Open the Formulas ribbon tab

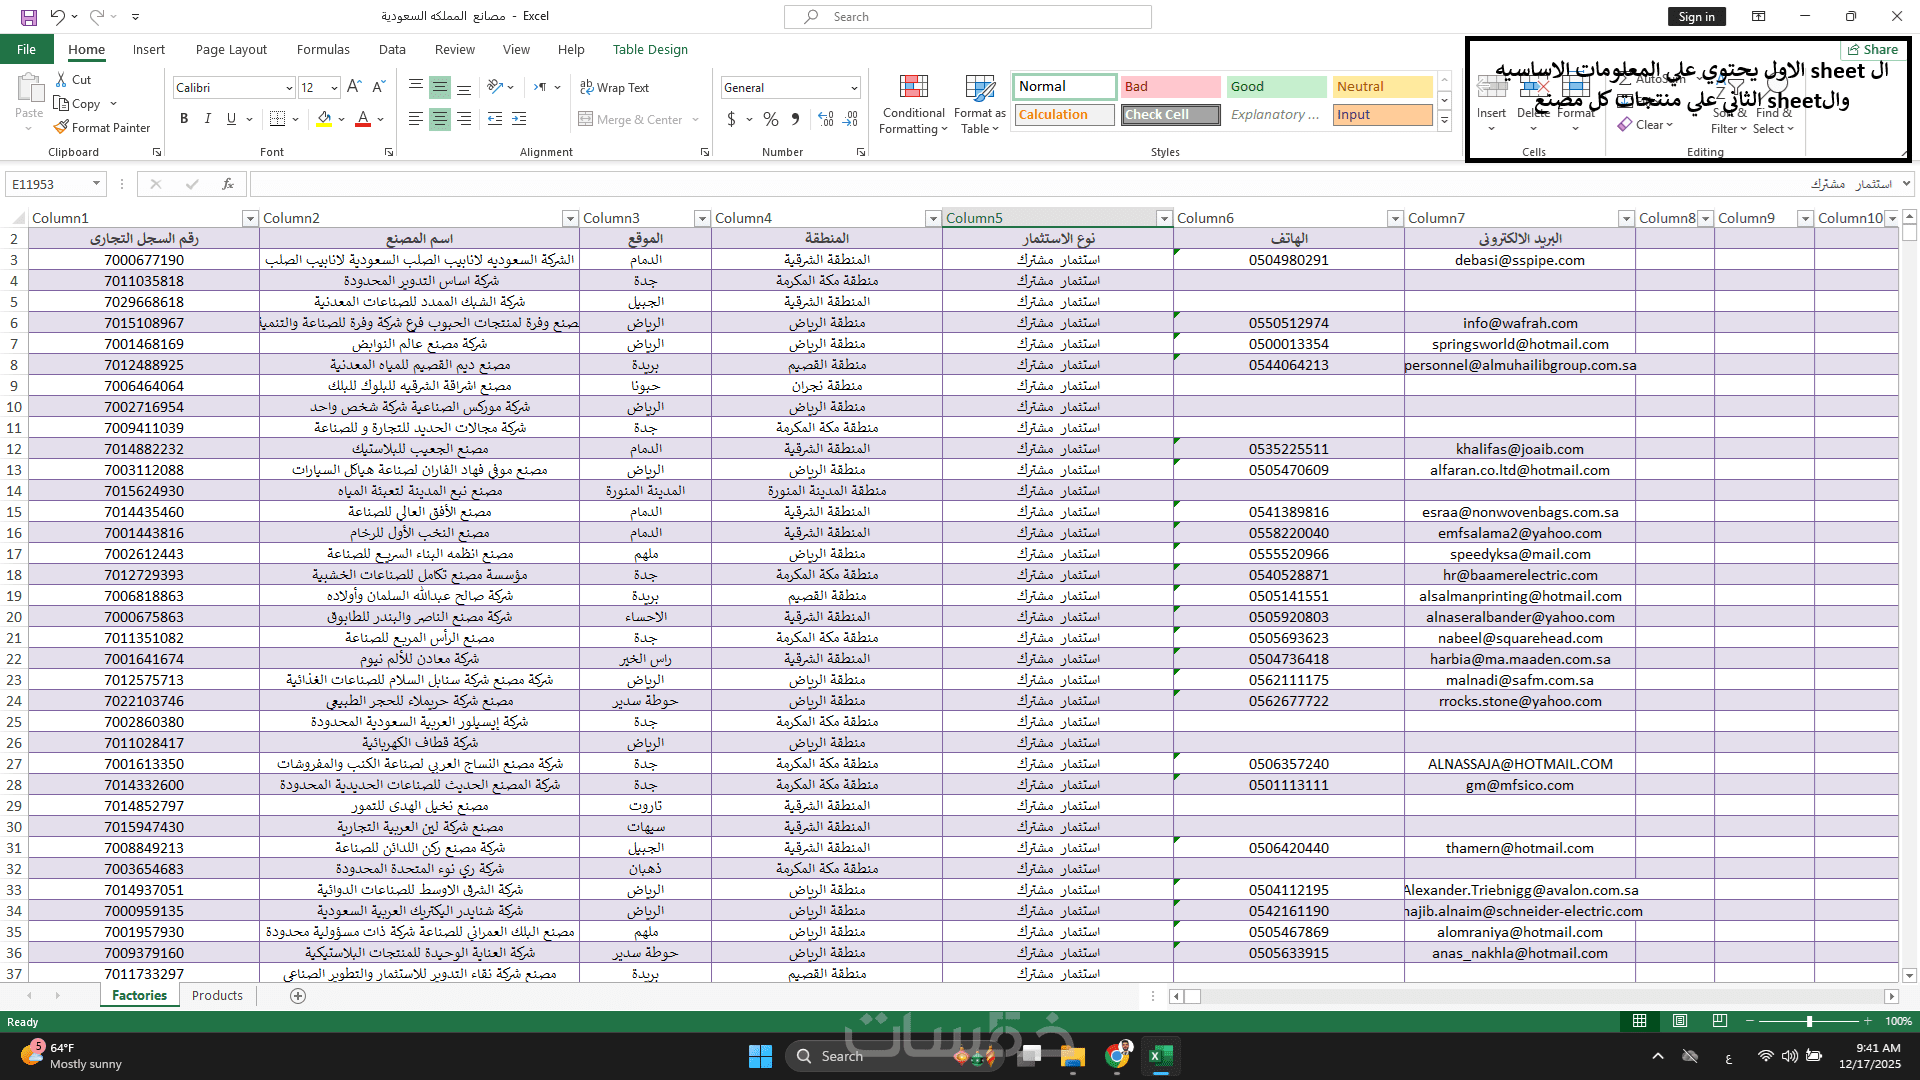coord(323,49)
